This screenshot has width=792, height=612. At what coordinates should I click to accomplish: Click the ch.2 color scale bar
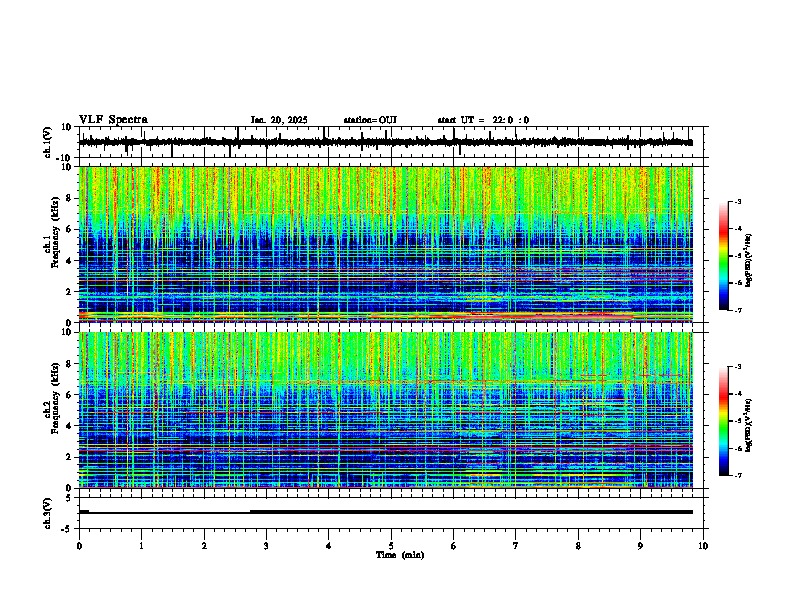coord(724,421)
